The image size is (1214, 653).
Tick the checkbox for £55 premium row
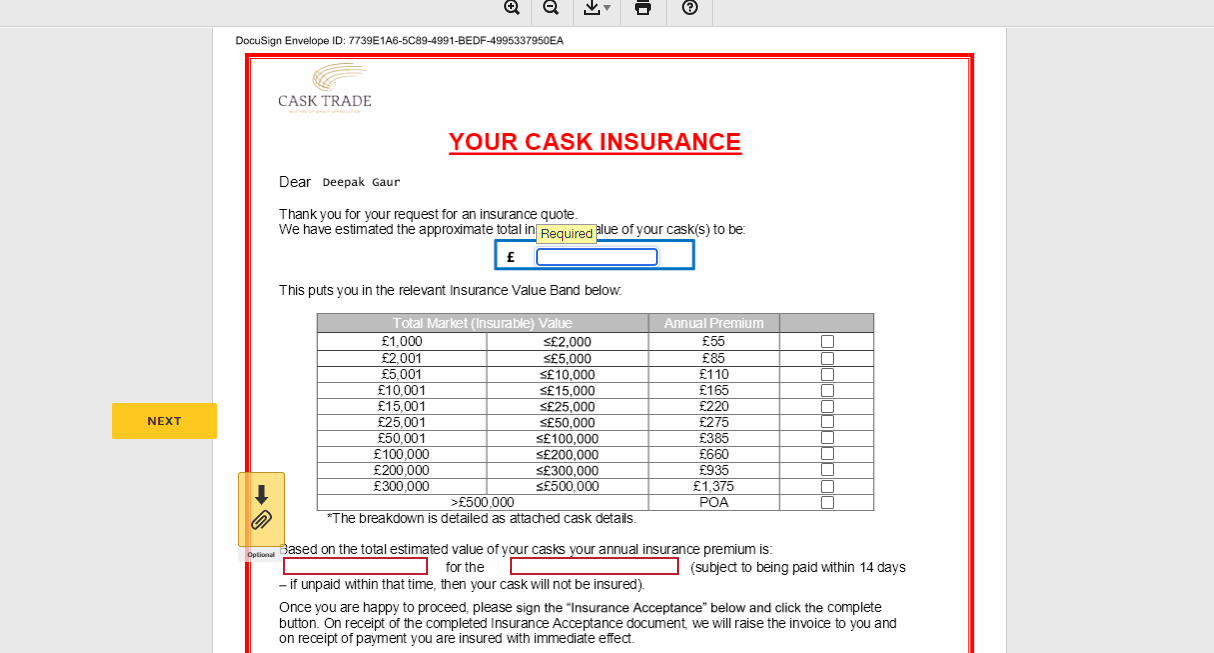pos(827,342)
